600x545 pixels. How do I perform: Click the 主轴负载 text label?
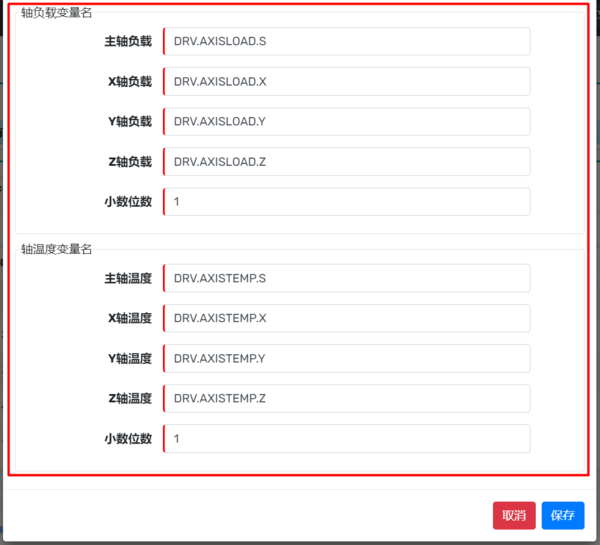coord(128,42)
